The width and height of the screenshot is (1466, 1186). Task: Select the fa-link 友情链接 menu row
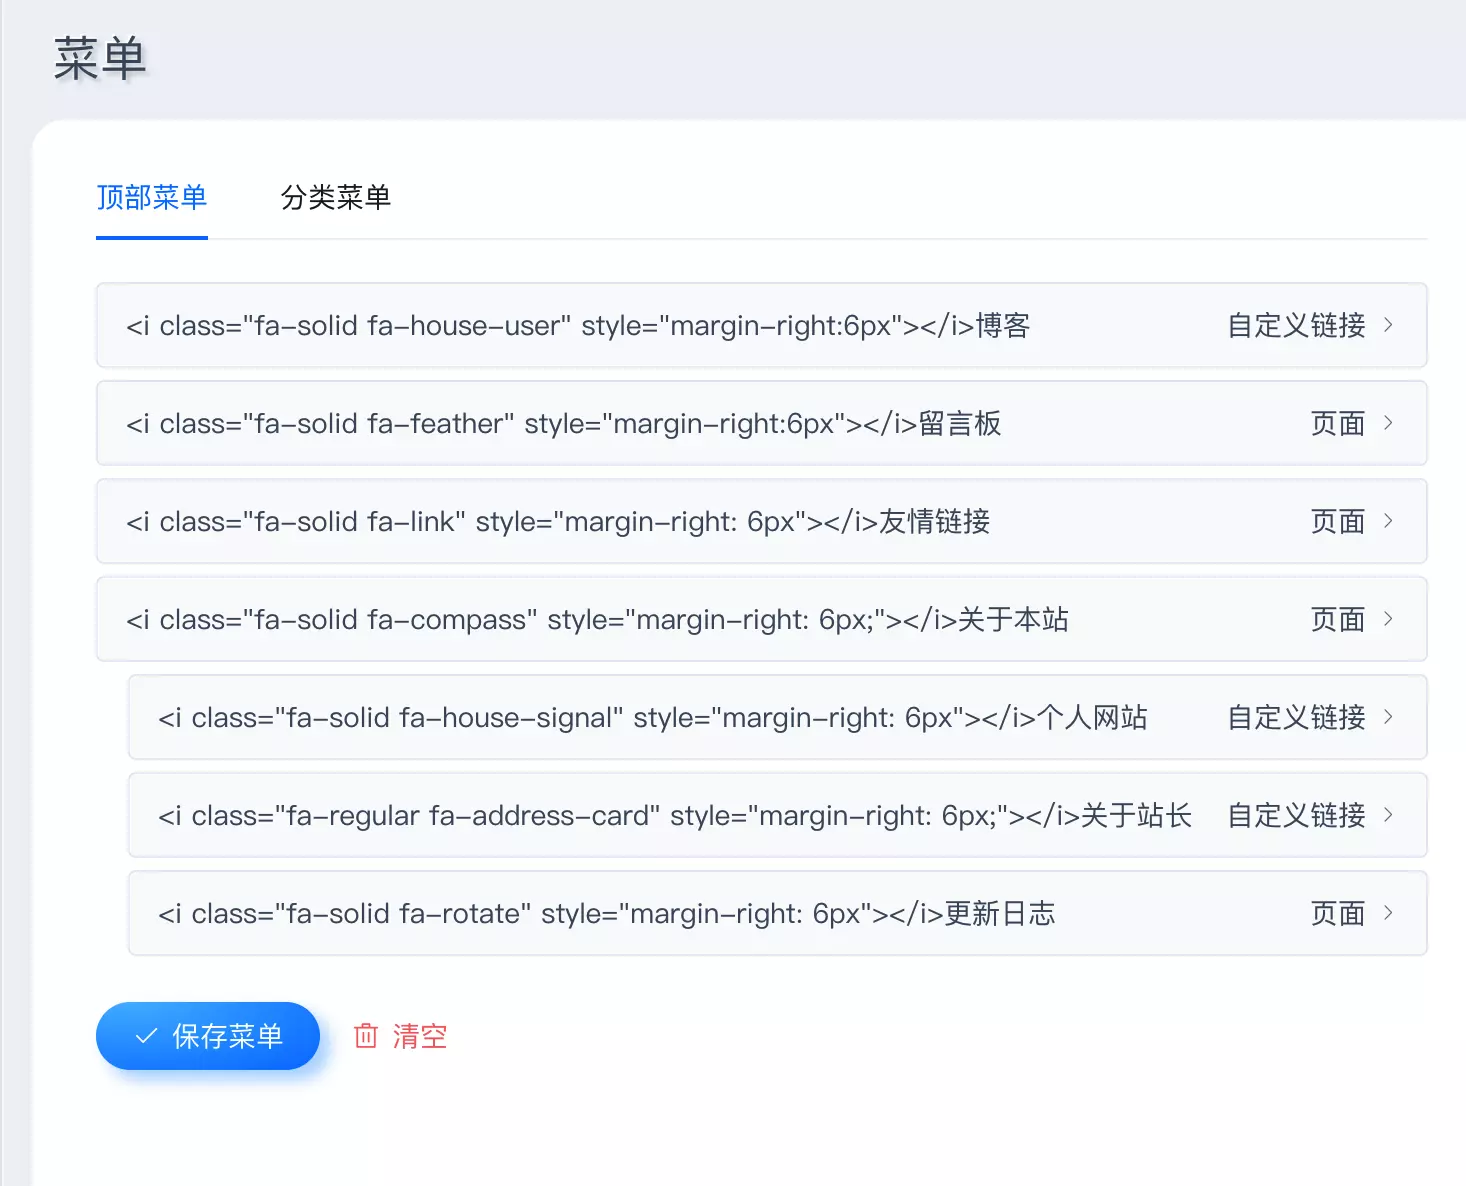point(558,522)
